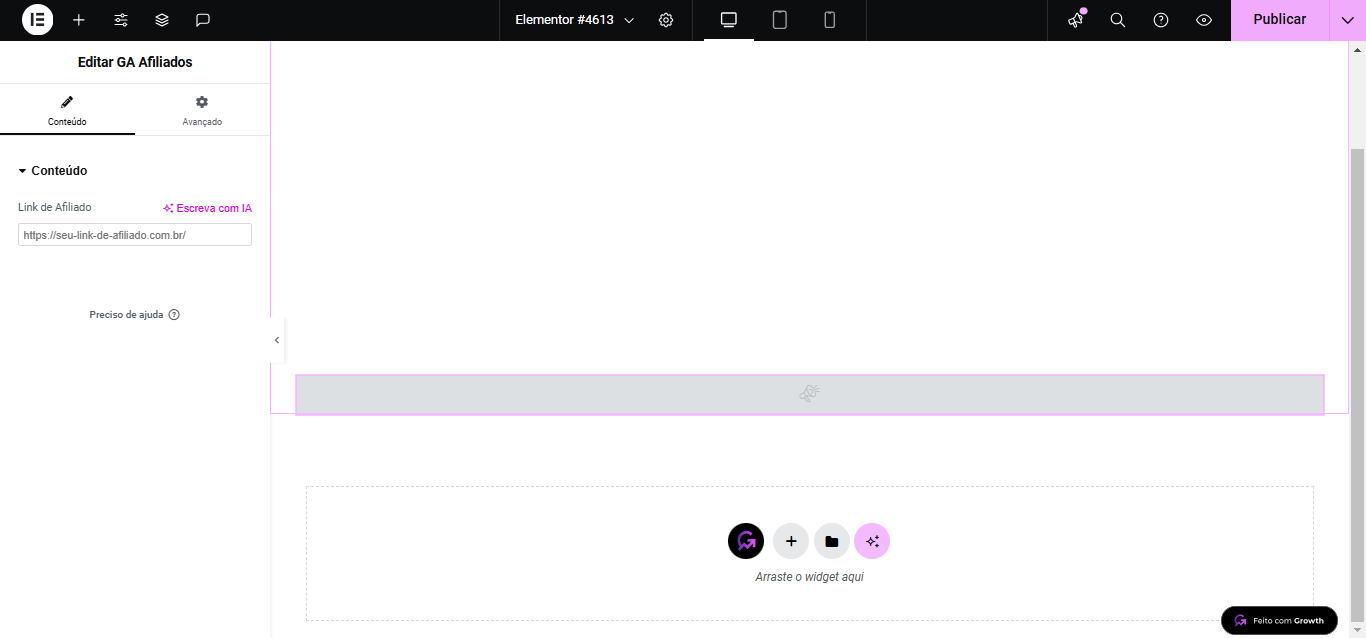
Task: Switch to the Avançado tab
Action: pyautogui.click(x=202, y=110)
